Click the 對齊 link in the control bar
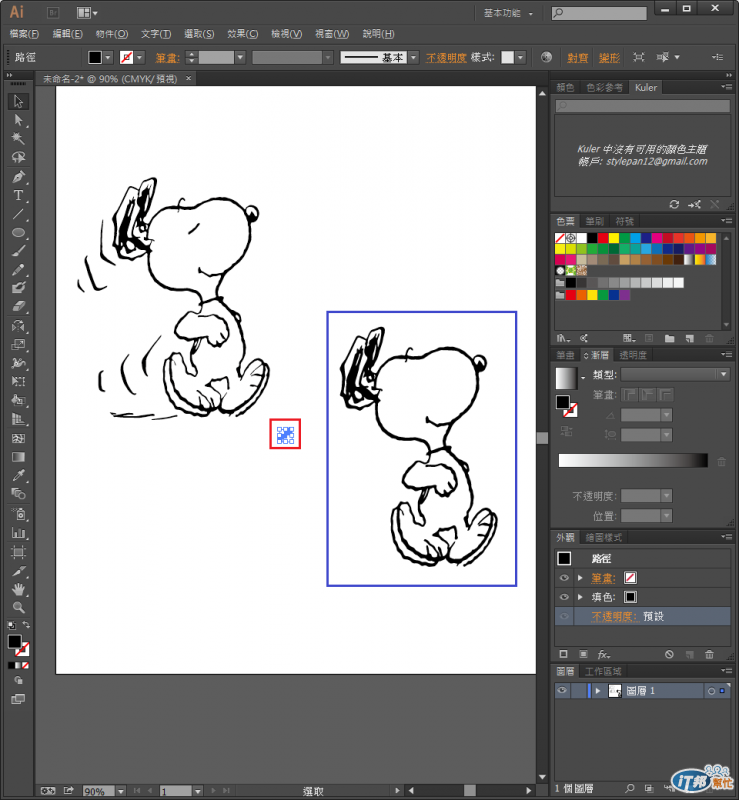This screenshot has width=739, height=800. coord(578,58)
